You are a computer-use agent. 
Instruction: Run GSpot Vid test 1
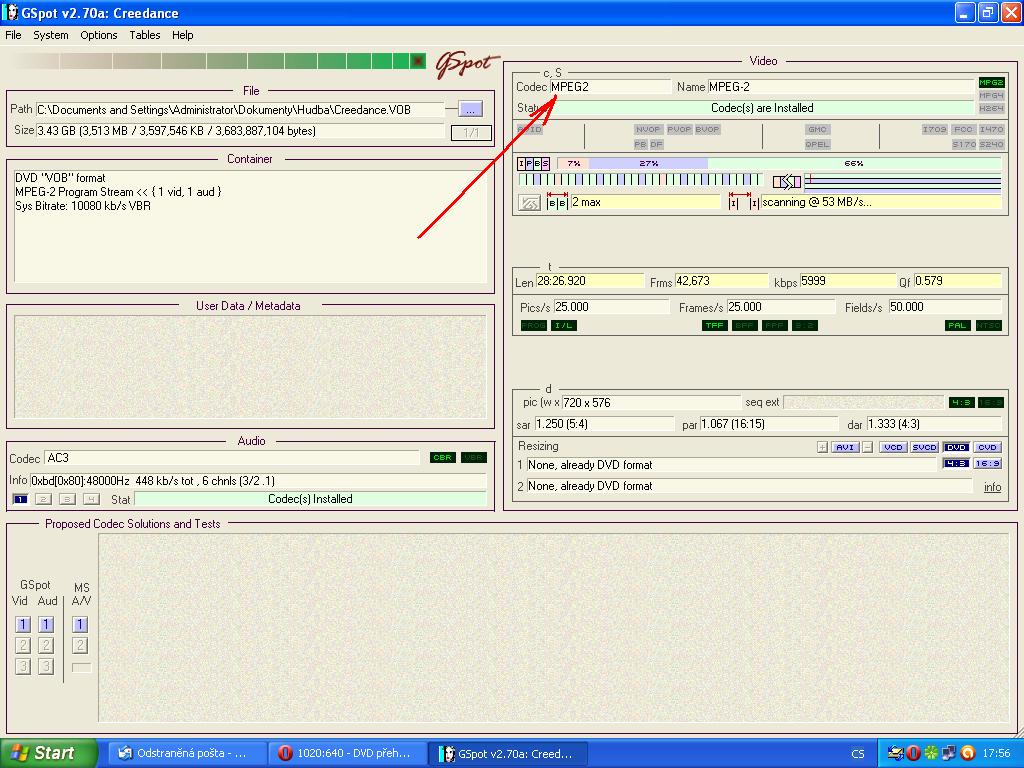tap(23, 624)
